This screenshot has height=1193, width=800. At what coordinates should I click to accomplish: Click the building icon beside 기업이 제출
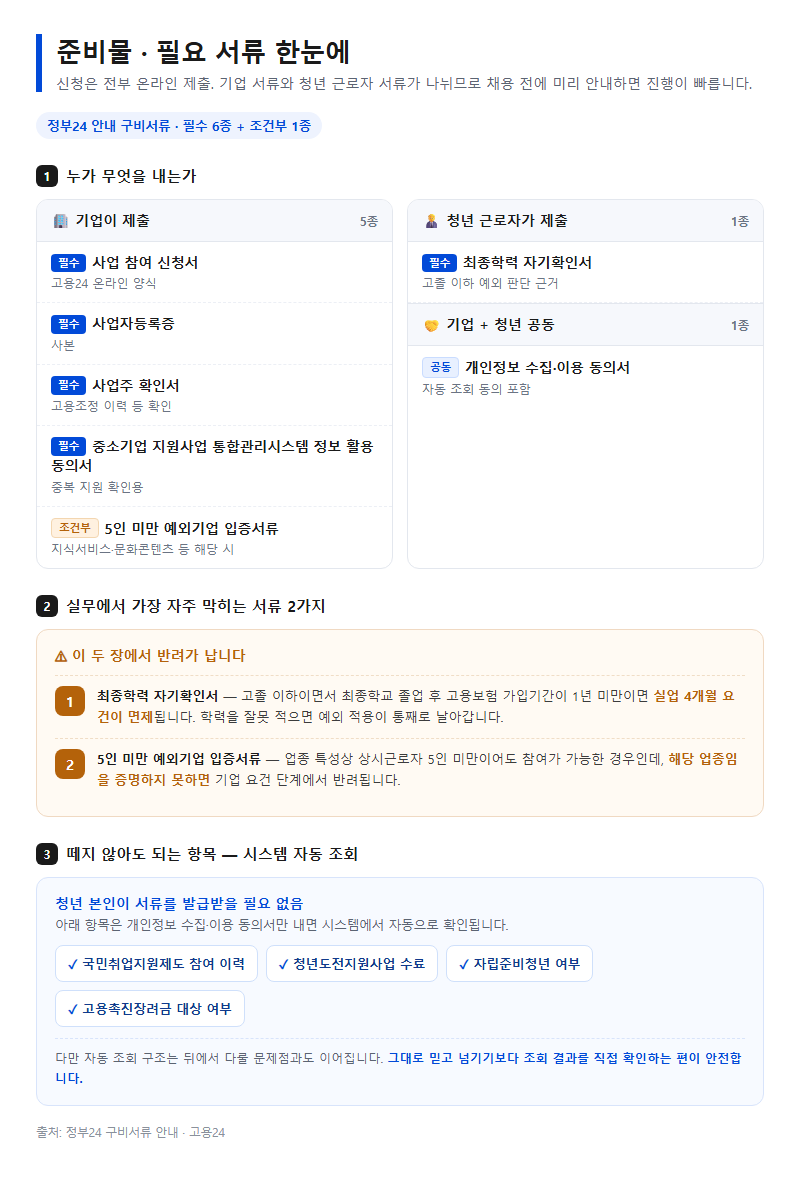coord(60,221)
